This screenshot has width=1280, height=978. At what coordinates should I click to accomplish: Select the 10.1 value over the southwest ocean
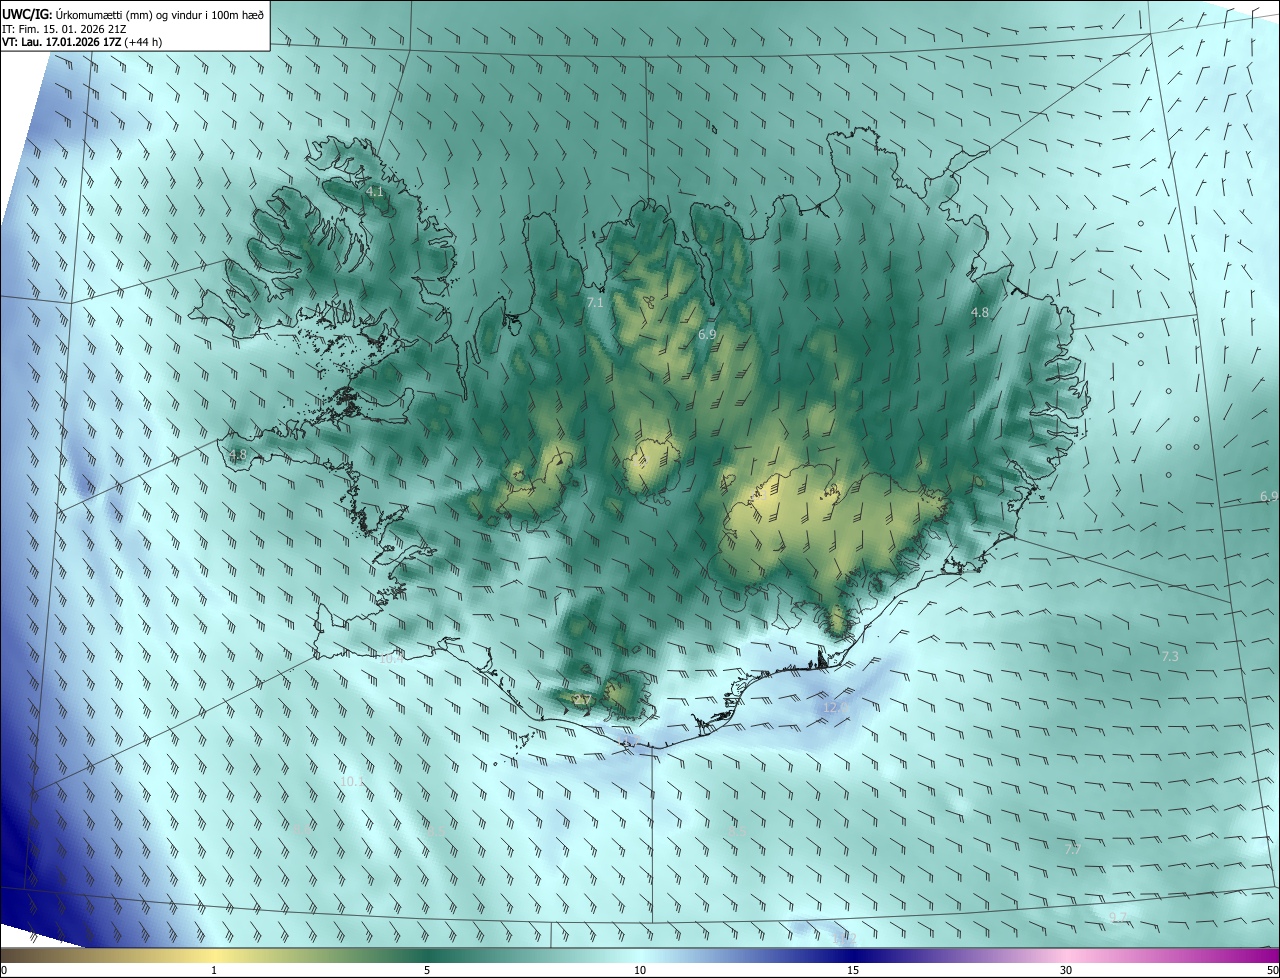tap(353, 782)
